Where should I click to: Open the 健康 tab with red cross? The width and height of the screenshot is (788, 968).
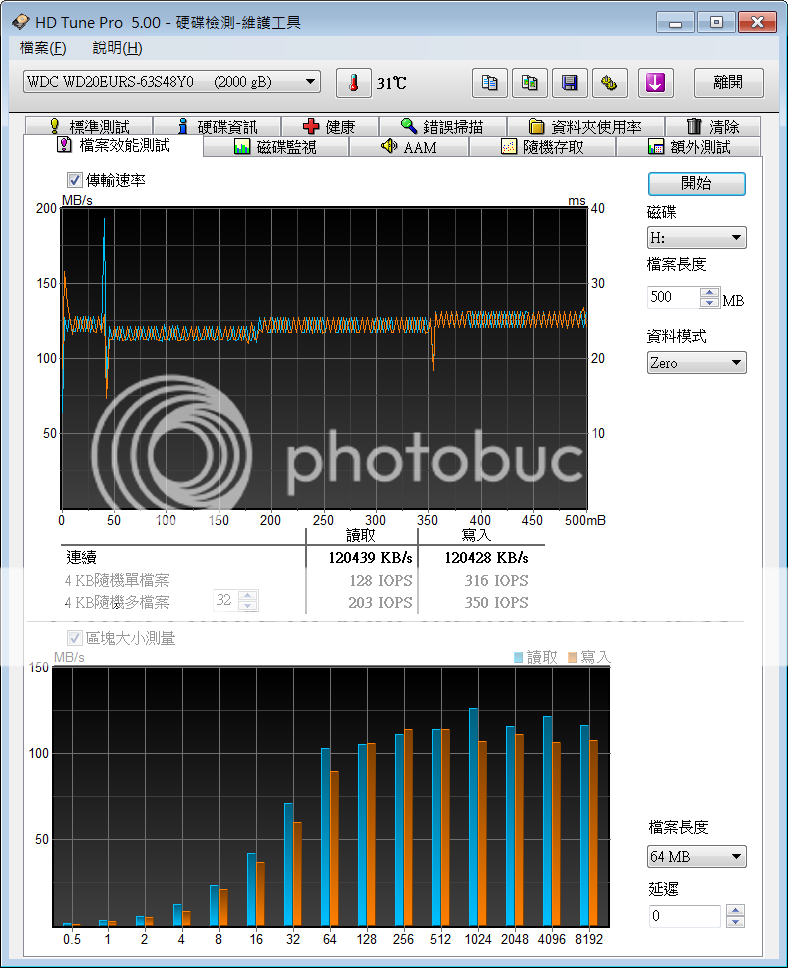(328, 127)
